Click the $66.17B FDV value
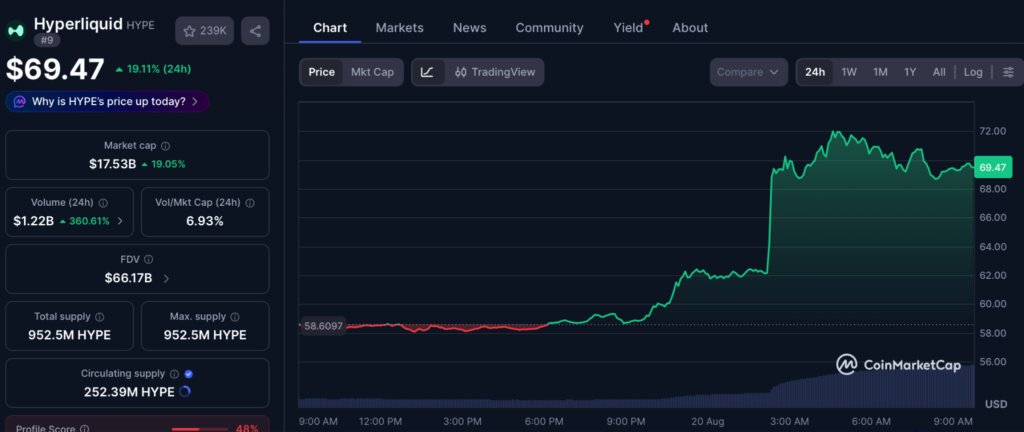The width and height of the screenshot is (1024, 432). pos(129,279)
